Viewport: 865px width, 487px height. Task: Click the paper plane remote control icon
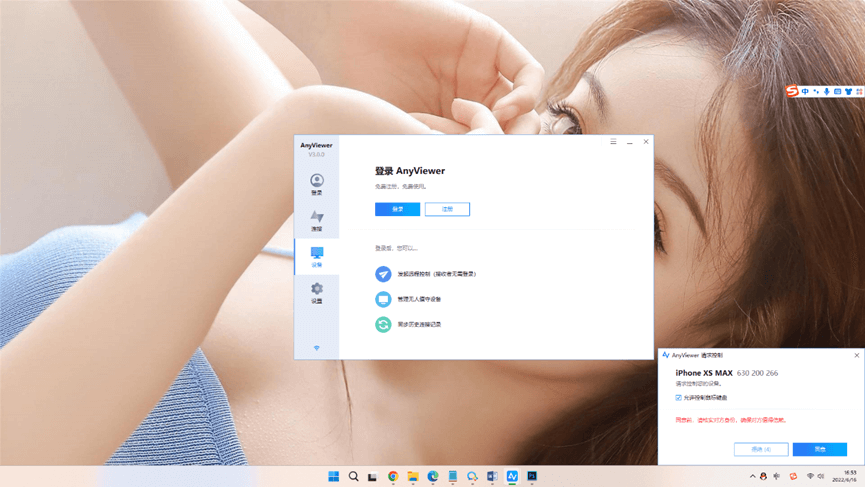(383, 274)
